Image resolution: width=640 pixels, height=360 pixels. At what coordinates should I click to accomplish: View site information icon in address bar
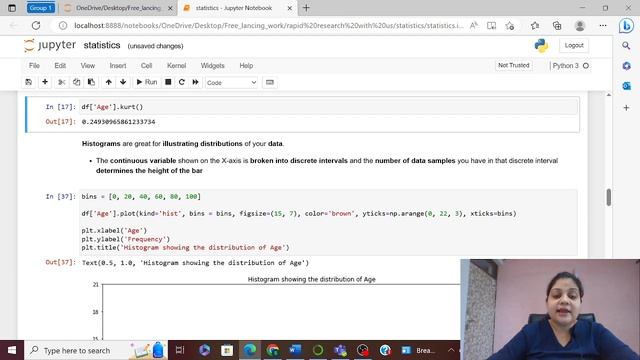tap(63, 25)
